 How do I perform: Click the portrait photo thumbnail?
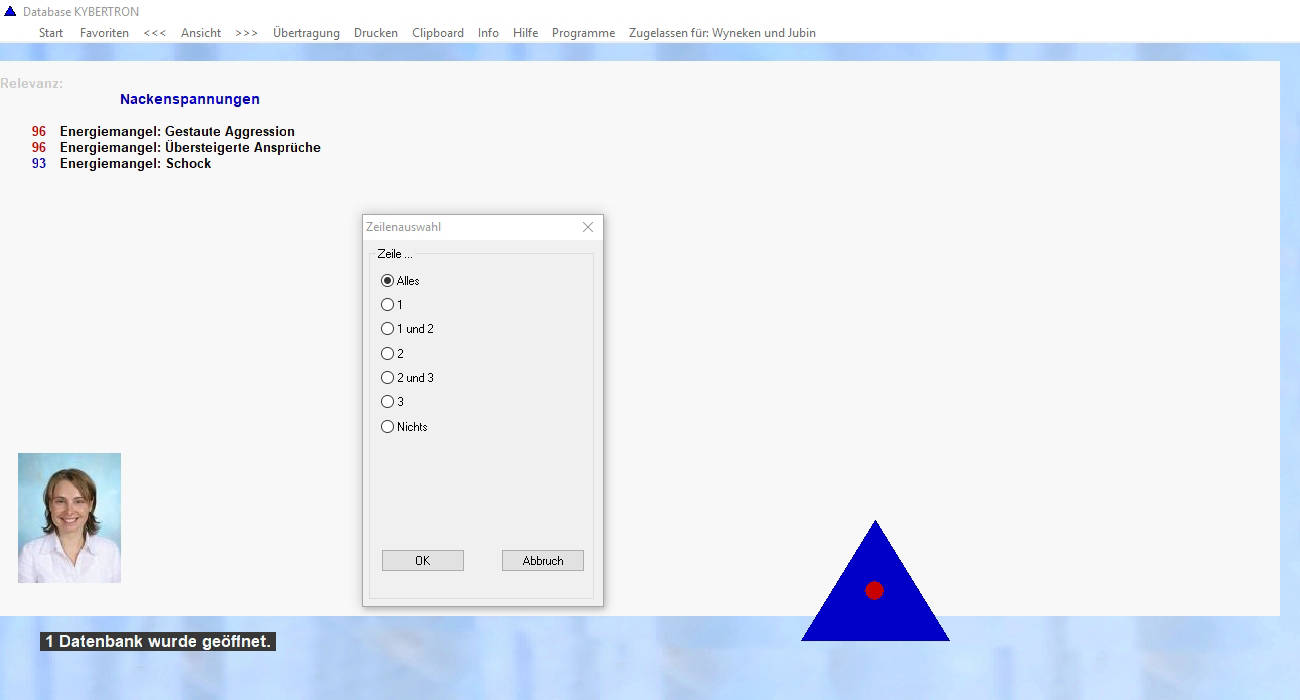coord(69,518)
